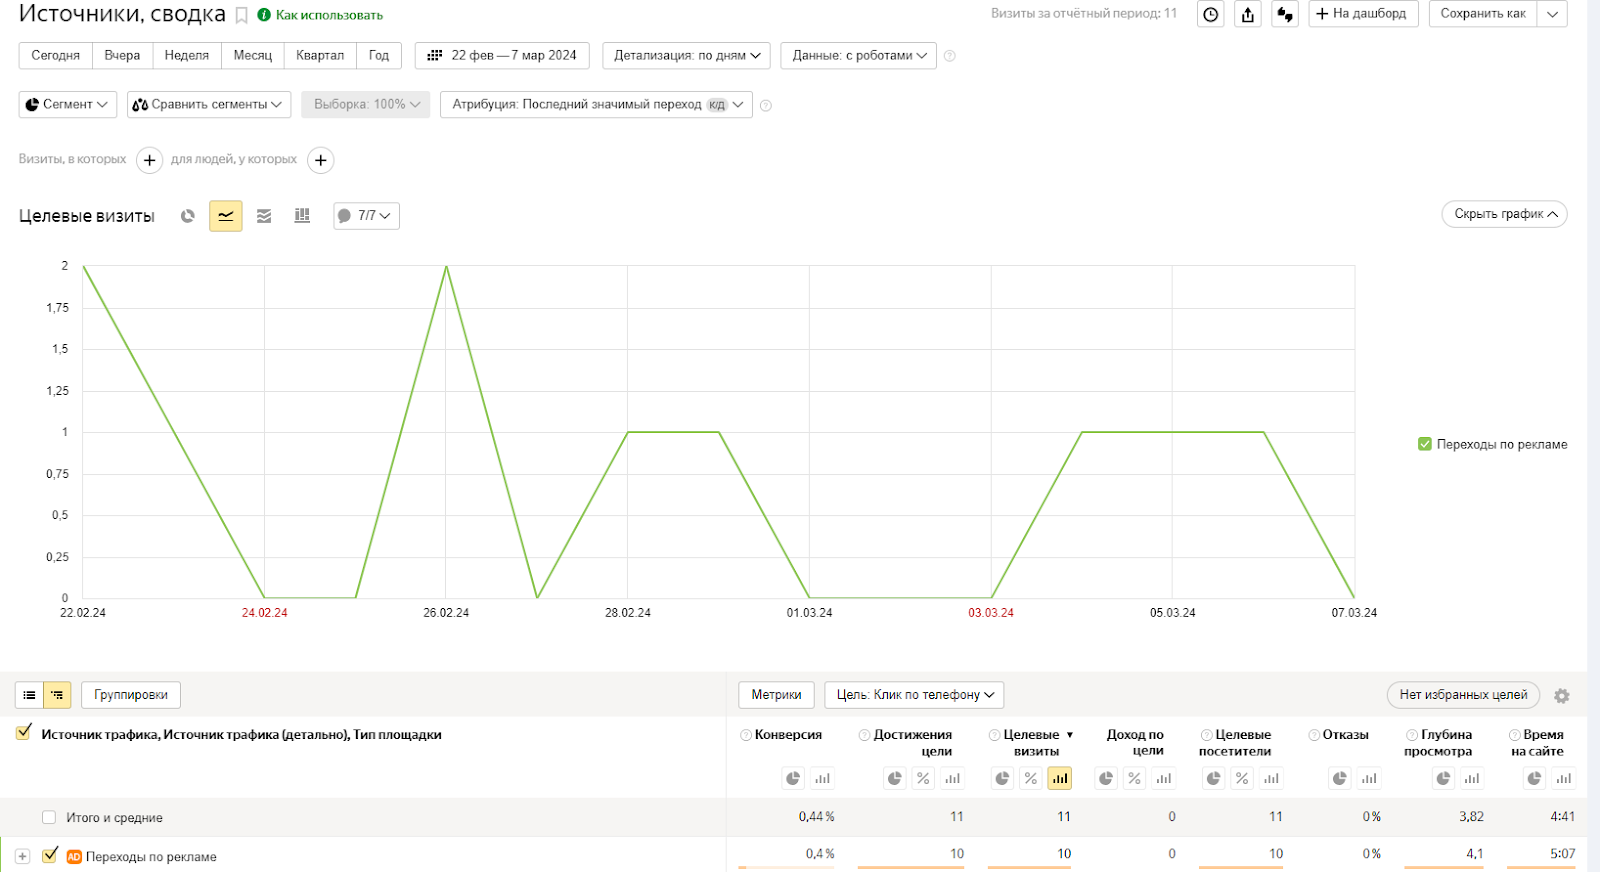Expand the Переходы по рекламе row
The height and width of the screenshot is (872, 1600).
click(x=22, y=857)
